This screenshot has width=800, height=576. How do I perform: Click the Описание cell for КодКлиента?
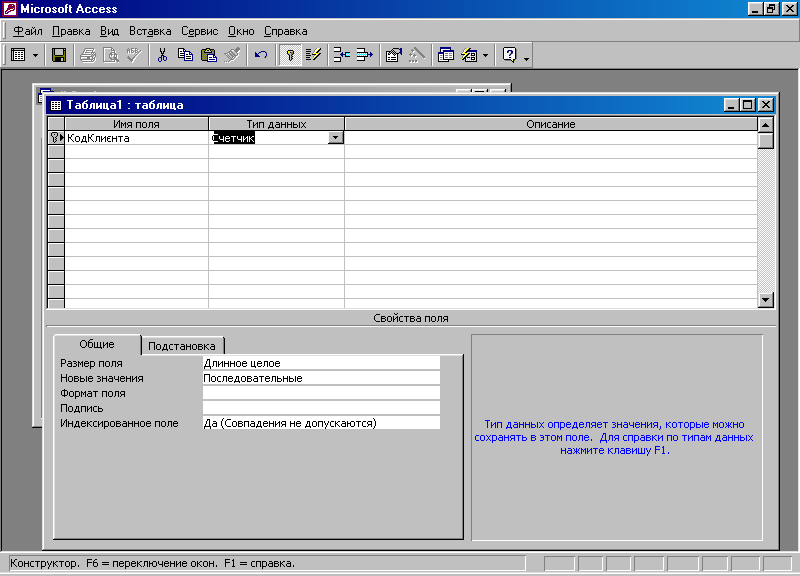click(x=551, y=138)
